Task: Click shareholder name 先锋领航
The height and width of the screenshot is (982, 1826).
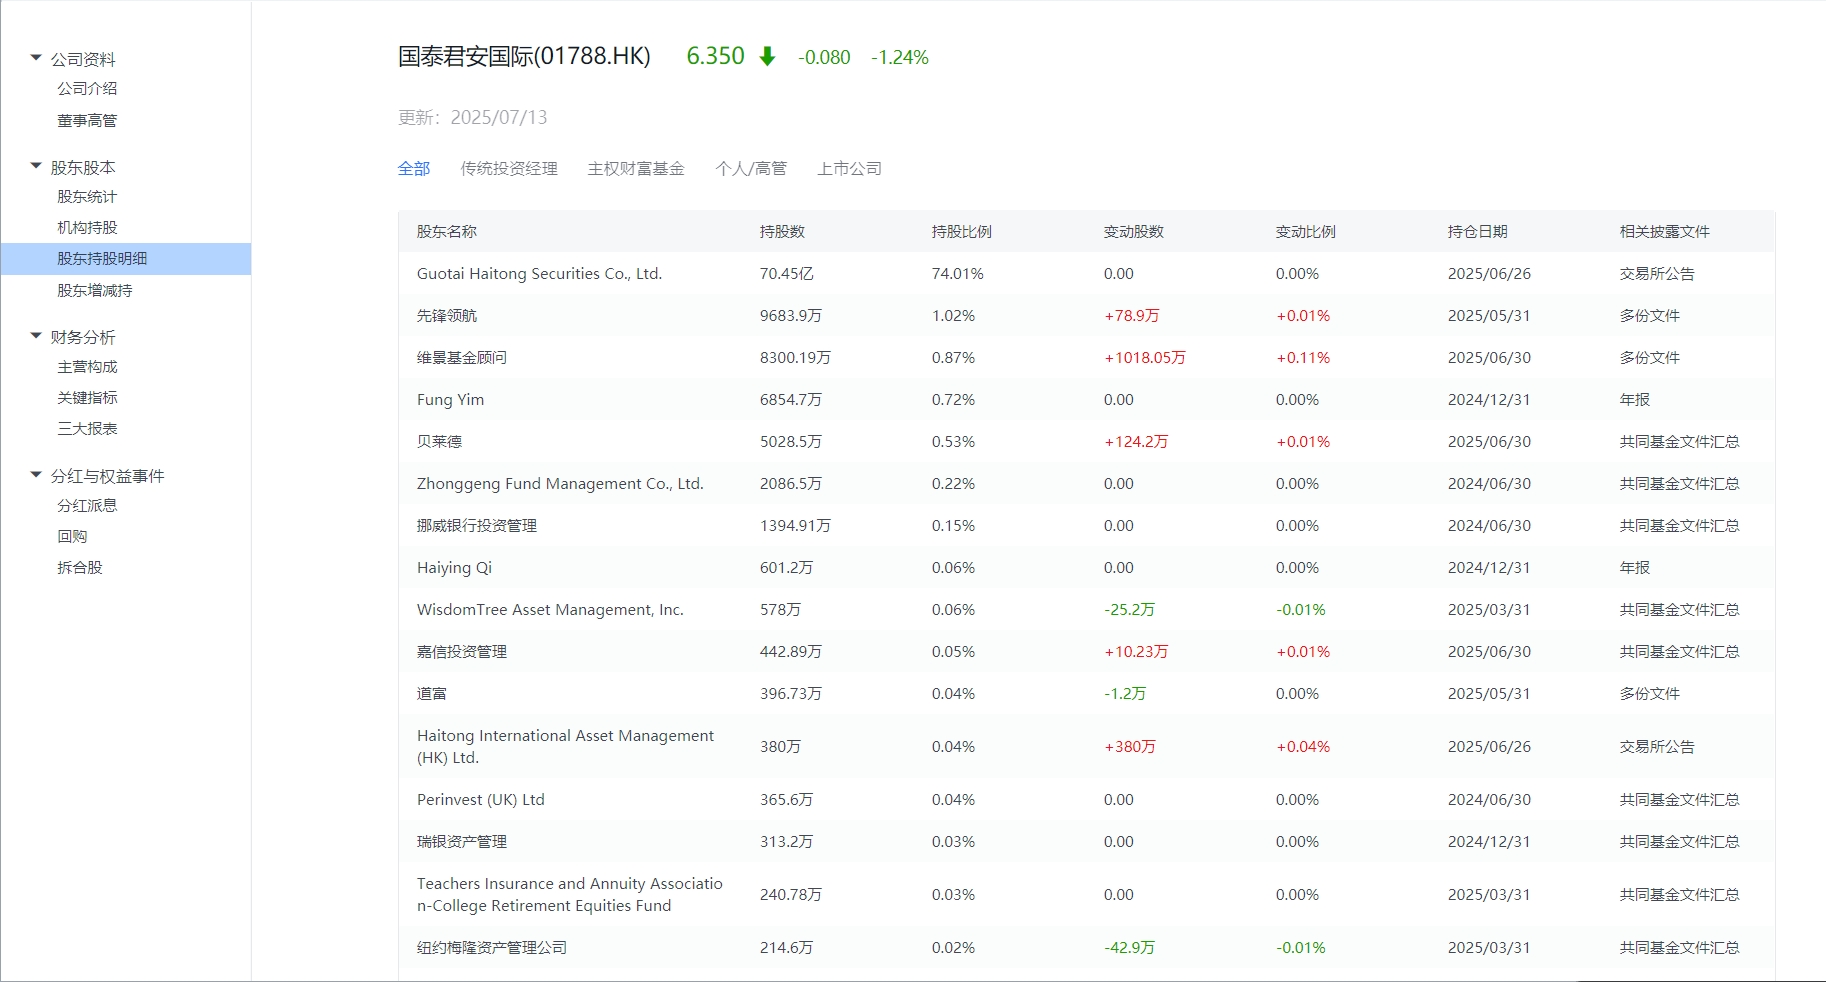Action: [x=447, y=316]
